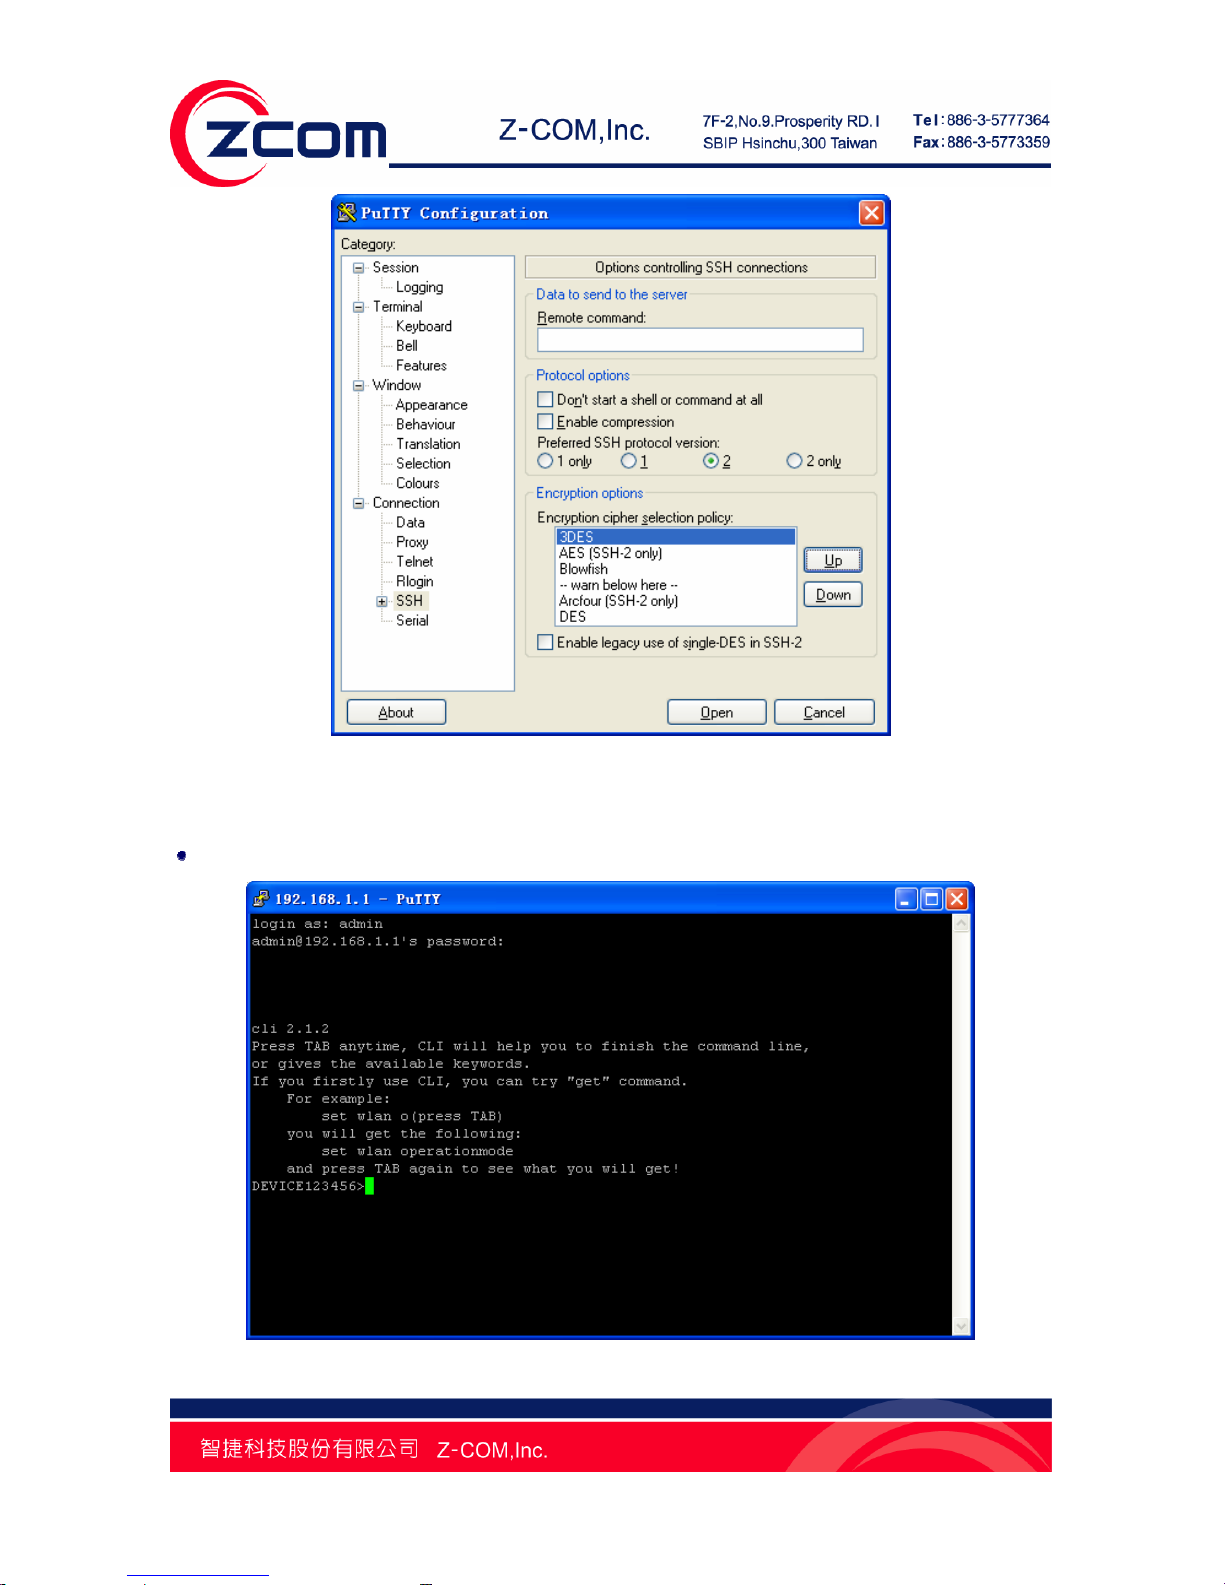
Task: Close the PuTTY Configuration dialog
Action: 872,213
